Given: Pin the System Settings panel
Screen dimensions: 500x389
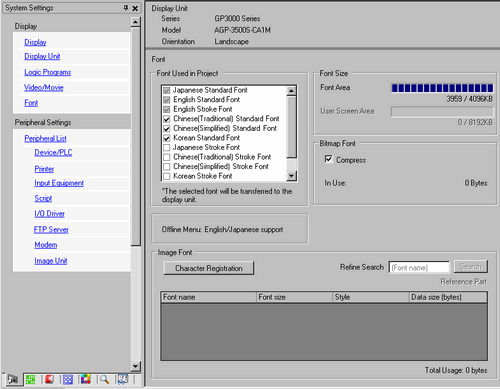Looking at the screenshot, I should click(x=126, y=8).
